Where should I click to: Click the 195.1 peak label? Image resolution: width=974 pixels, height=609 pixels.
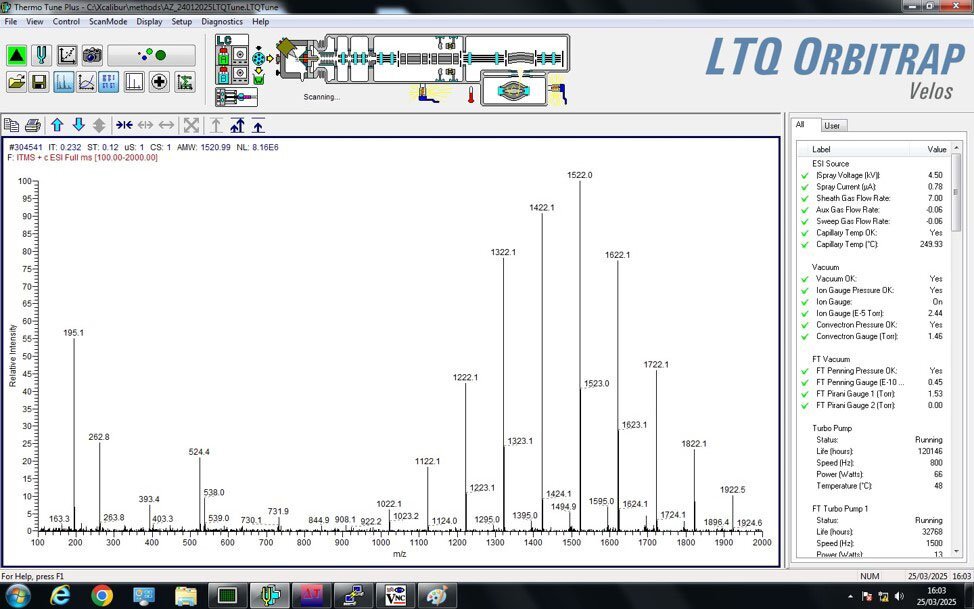(73, 333)
